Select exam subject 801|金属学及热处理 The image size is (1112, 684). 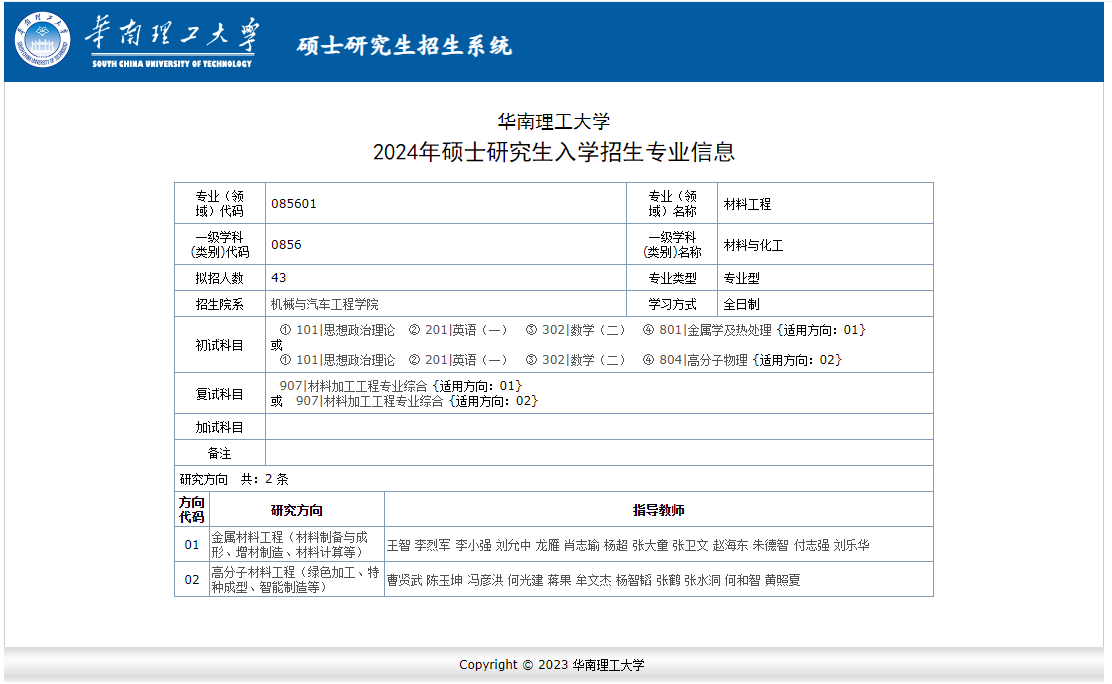pyautogui.click(x=715, y=331)
